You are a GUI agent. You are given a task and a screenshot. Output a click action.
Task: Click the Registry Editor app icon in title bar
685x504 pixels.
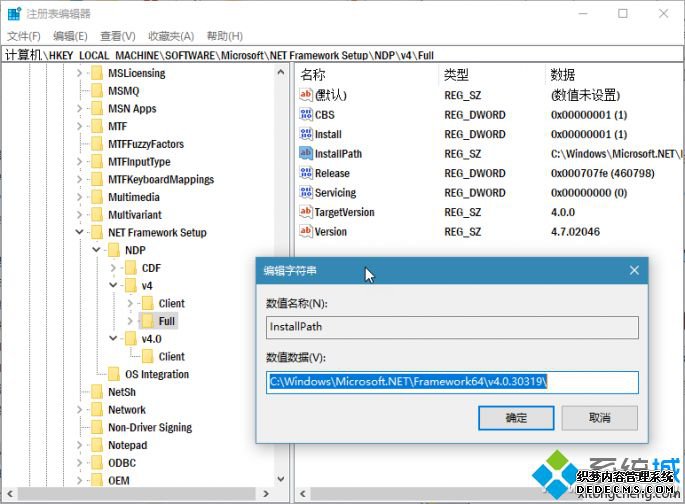14,14
